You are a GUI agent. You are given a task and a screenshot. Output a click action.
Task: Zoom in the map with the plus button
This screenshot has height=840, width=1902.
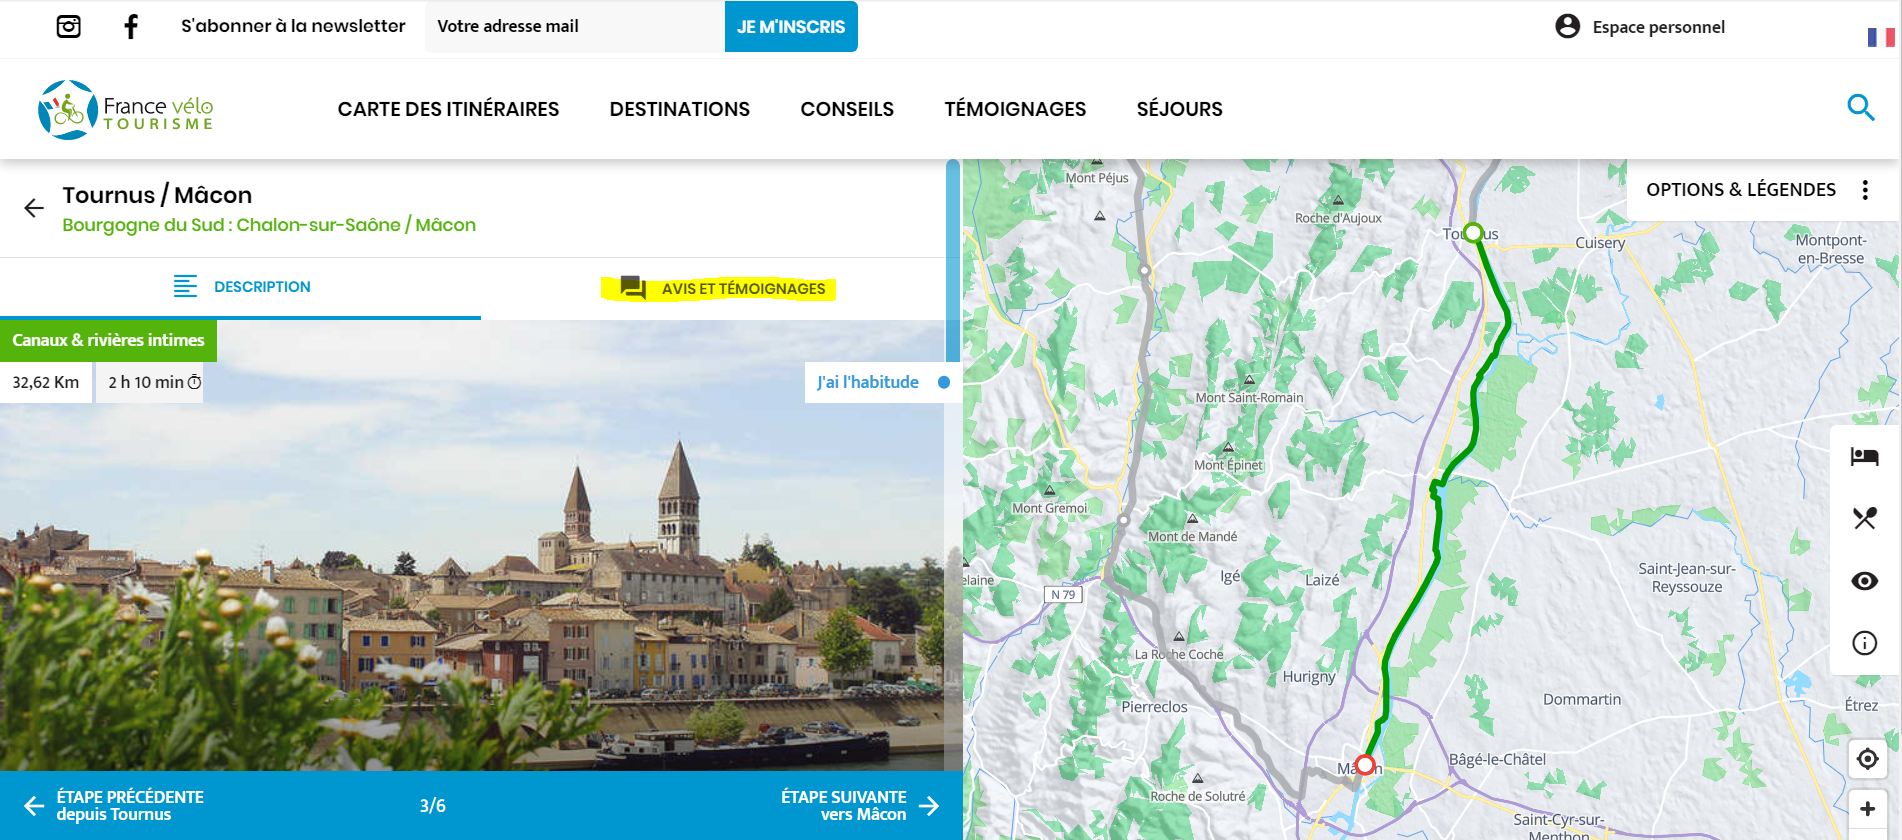1867,809
